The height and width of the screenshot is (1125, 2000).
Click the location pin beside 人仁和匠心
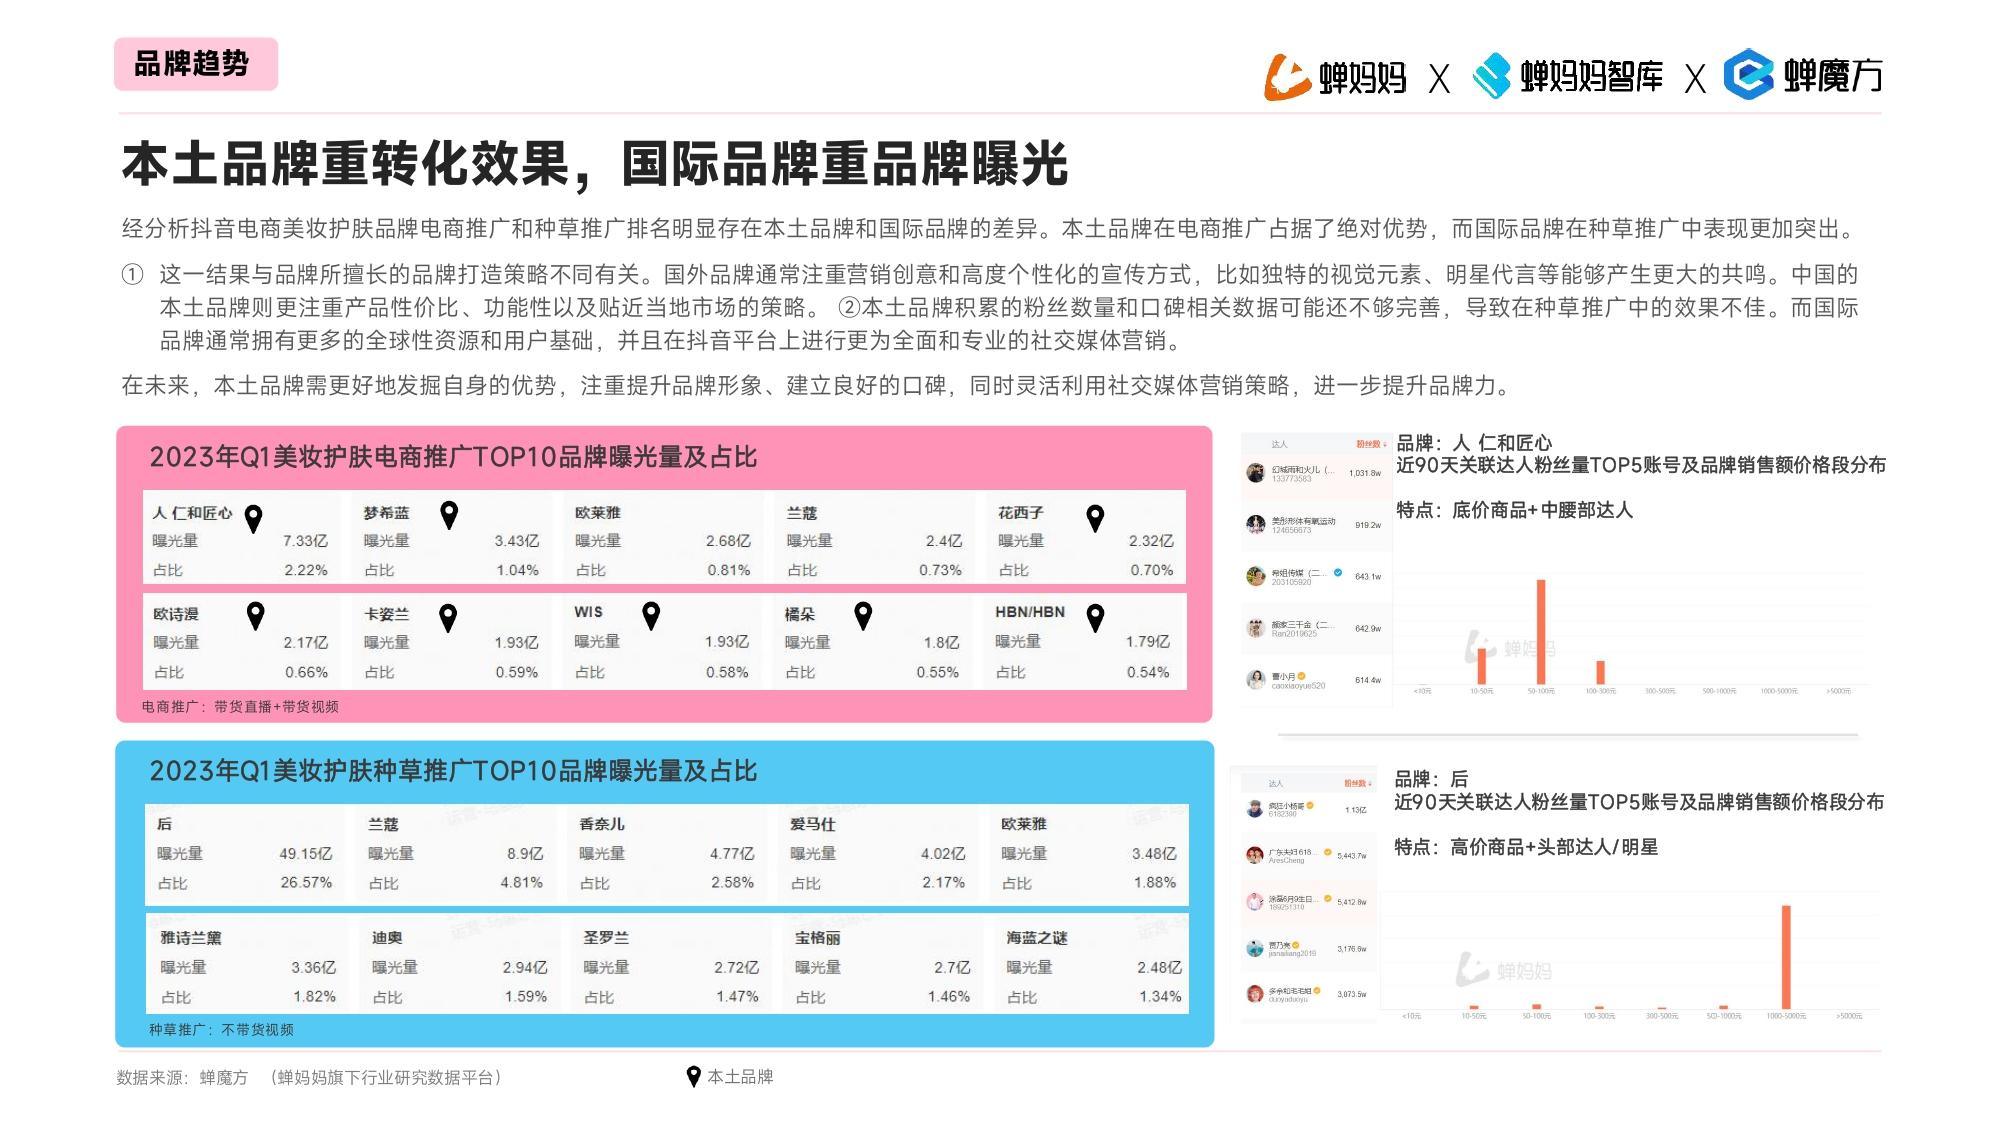tap(254, 518)
